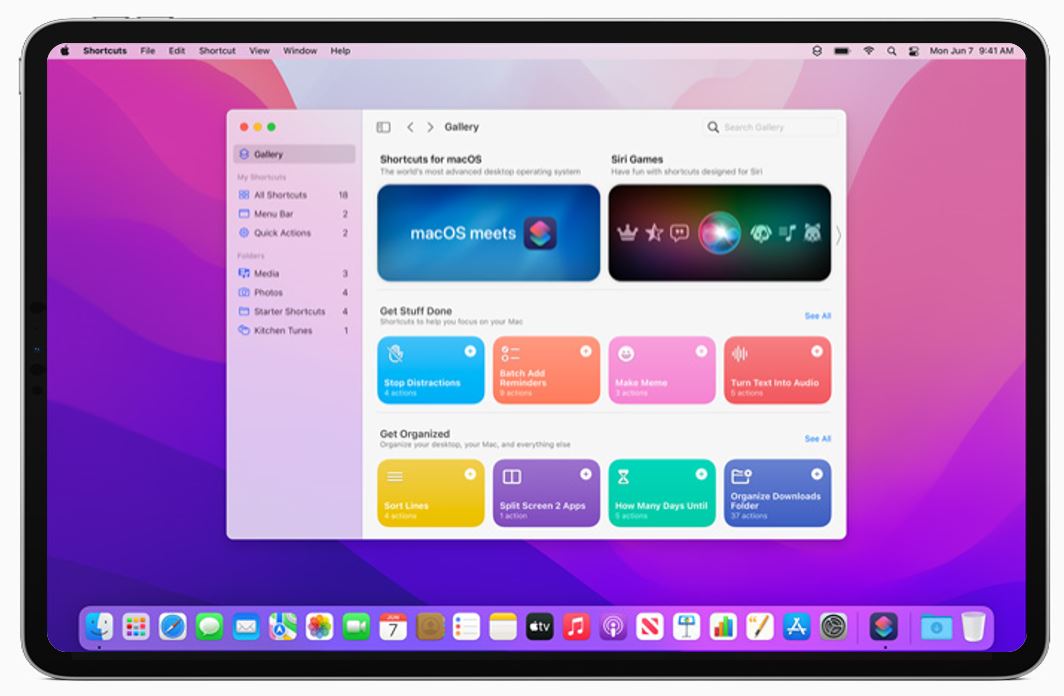Open Control Center in menu bar

point(913,51)
